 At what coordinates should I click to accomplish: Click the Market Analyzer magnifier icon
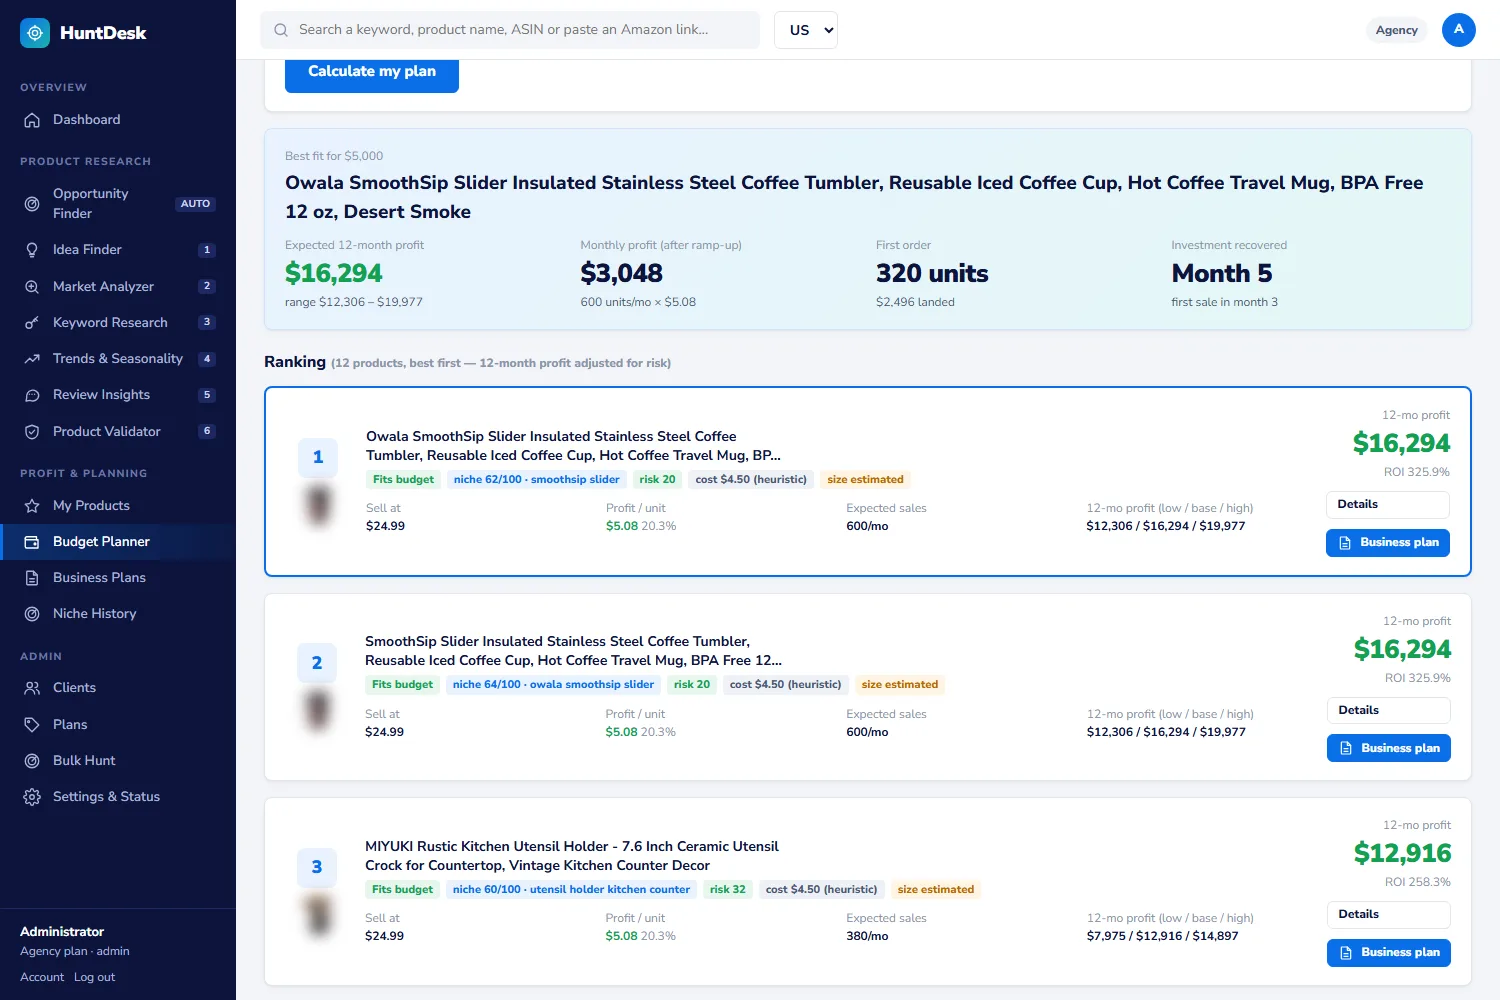point(32,287)
